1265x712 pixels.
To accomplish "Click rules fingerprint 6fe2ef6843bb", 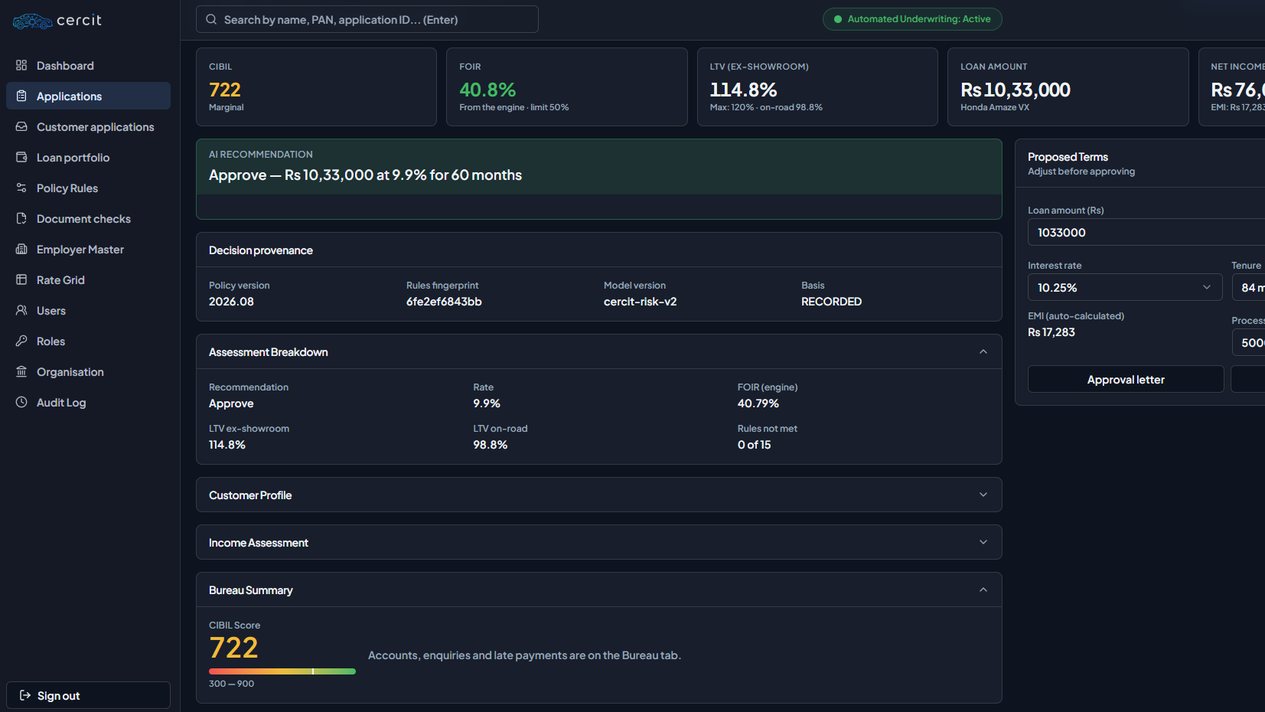I will point(444,301).
